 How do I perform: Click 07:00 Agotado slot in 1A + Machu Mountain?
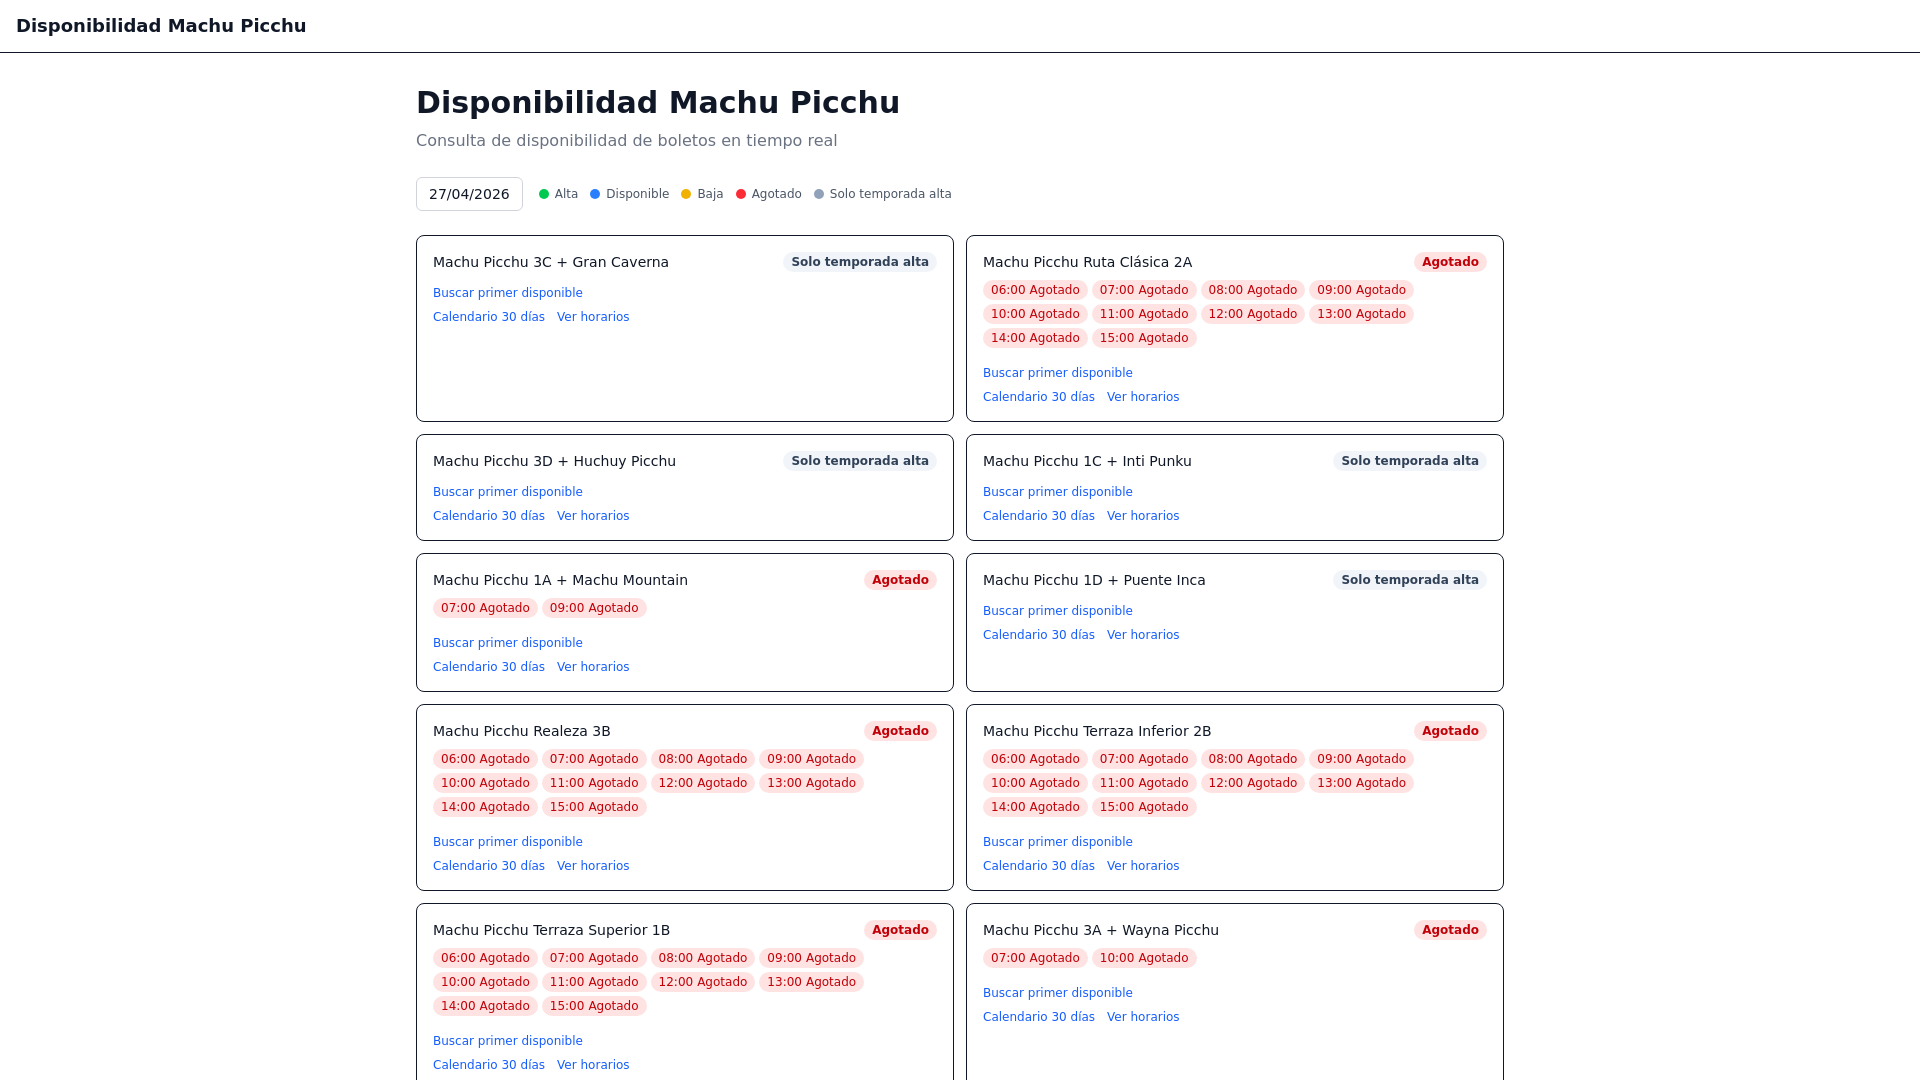[485, 608]
